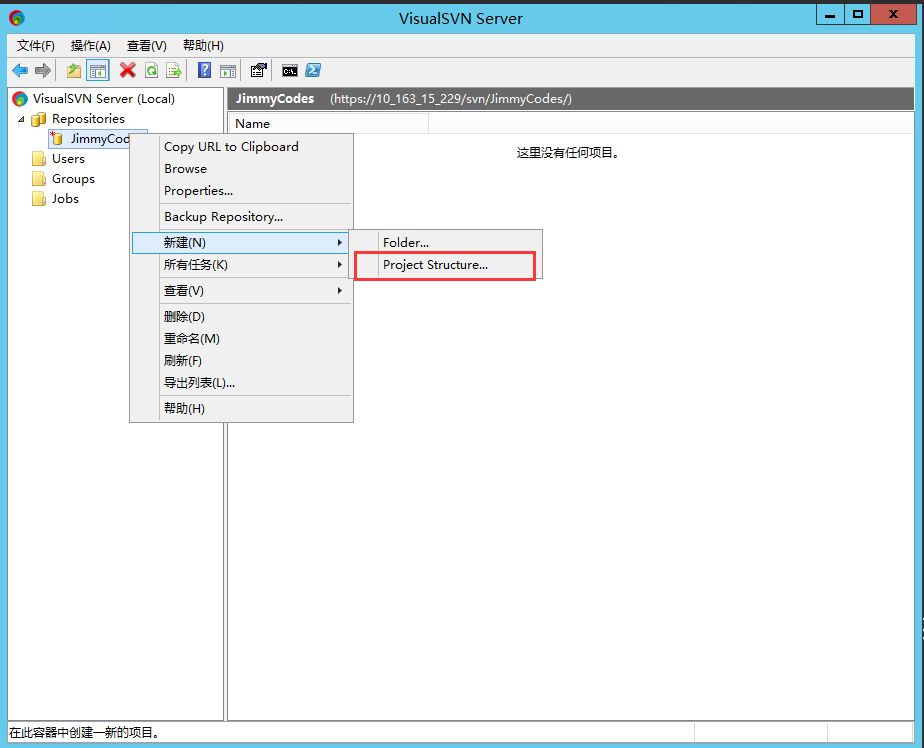Click the Up one level folder icon
924x748 pixels.
click(x=74, y=71)
